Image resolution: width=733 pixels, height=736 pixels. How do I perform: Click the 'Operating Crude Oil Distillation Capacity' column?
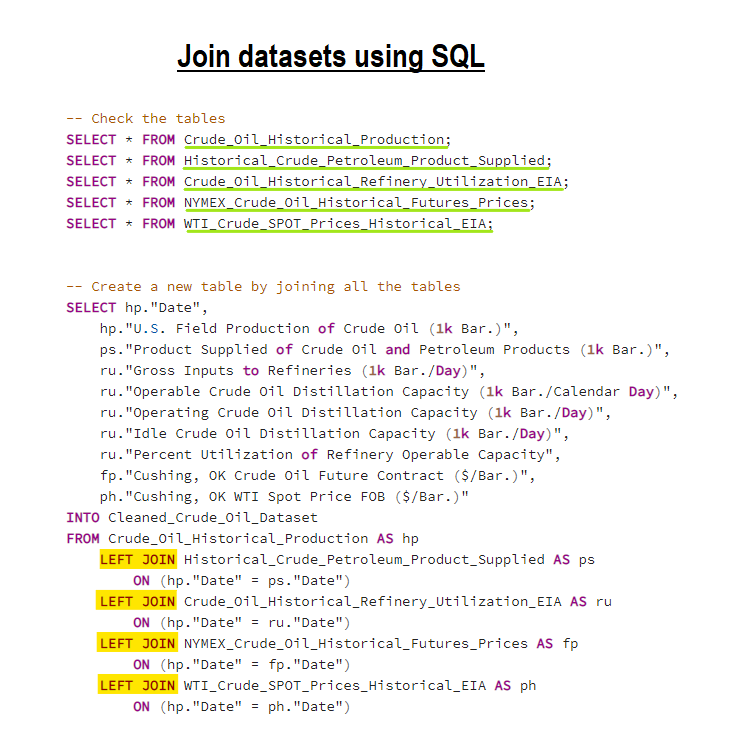tap(355, 413)
